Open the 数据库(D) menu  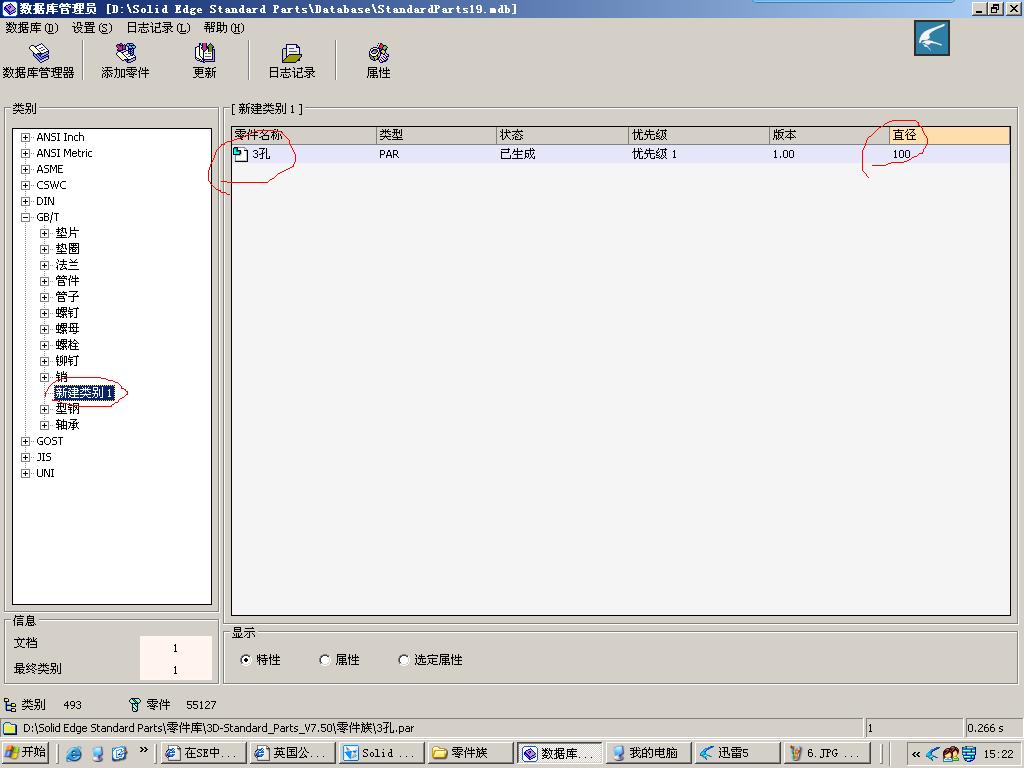pyautogui.click(x=32, y=27)
